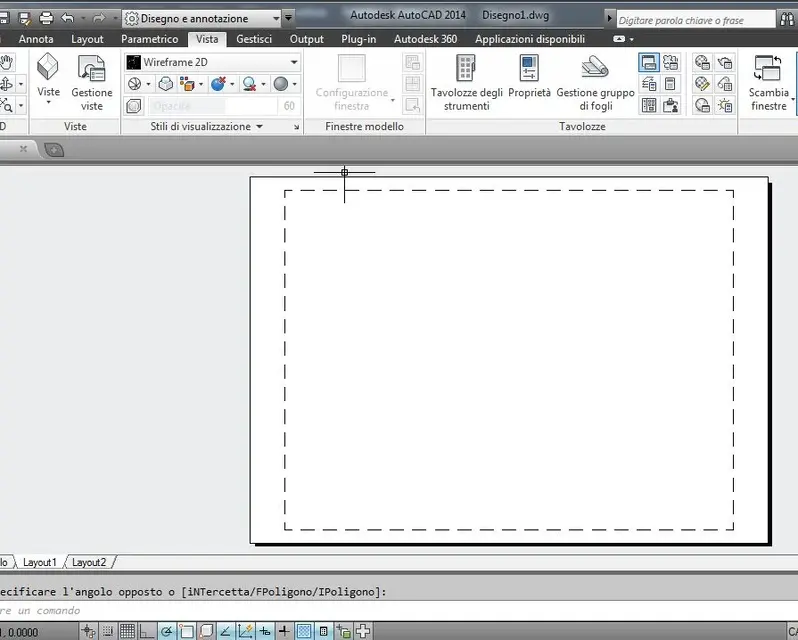
Task: Click the play arrow before the search box
Action: click(x=609, y=18)
